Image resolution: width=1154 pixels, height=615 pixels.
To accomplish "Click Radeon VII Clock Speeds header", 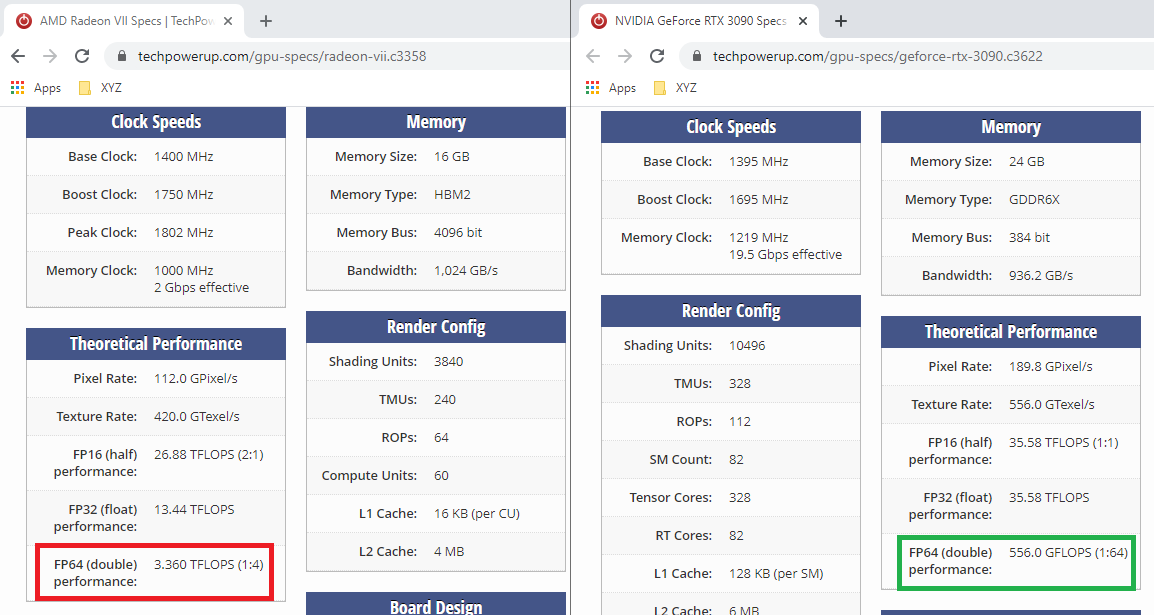I will click(x=156, y=122).
